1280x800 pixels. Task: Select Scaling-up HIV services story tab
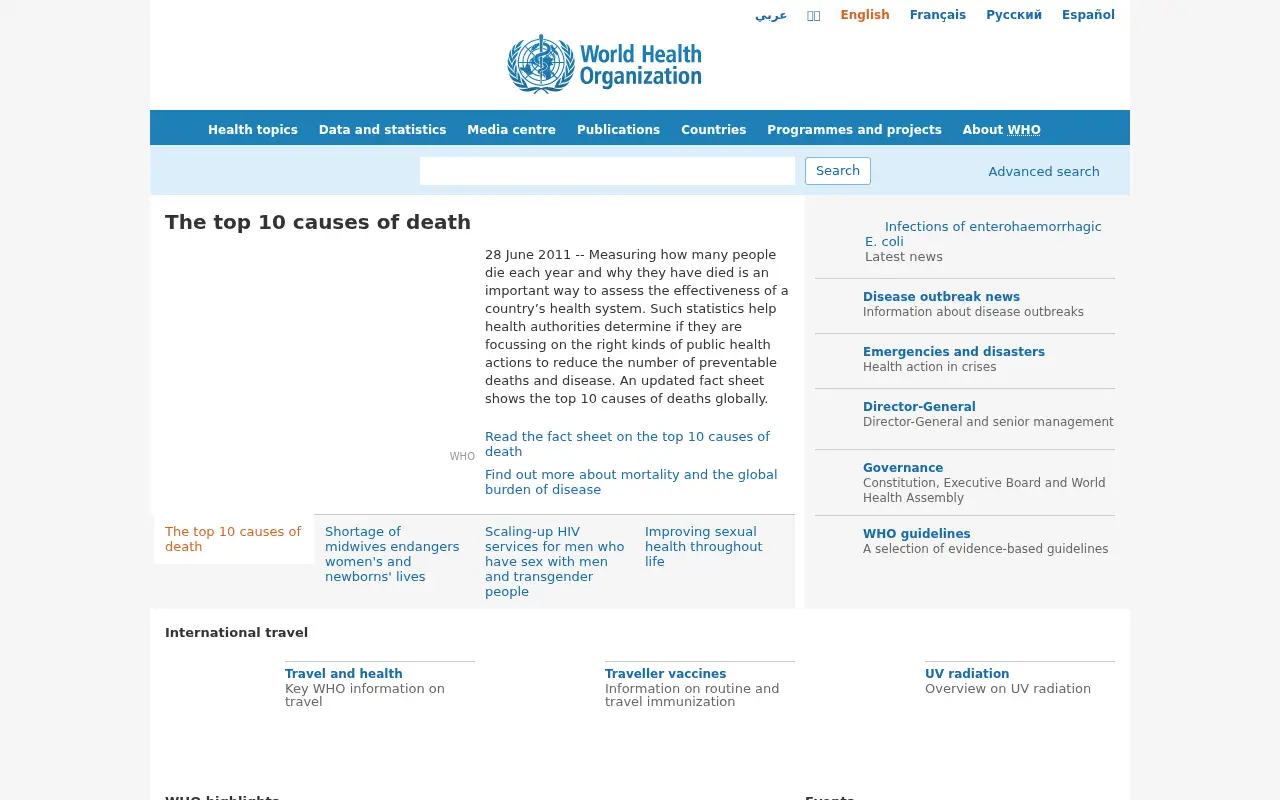tap(555, 562)
